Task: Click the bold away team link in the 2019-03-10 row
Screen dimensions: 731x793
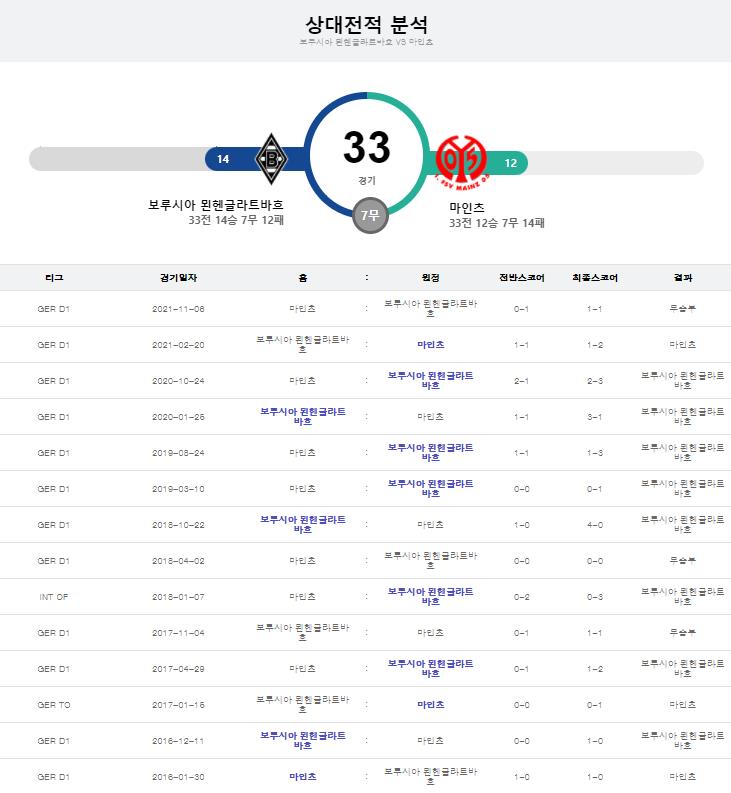Action: pyautogui.click(x=431, y=489)
